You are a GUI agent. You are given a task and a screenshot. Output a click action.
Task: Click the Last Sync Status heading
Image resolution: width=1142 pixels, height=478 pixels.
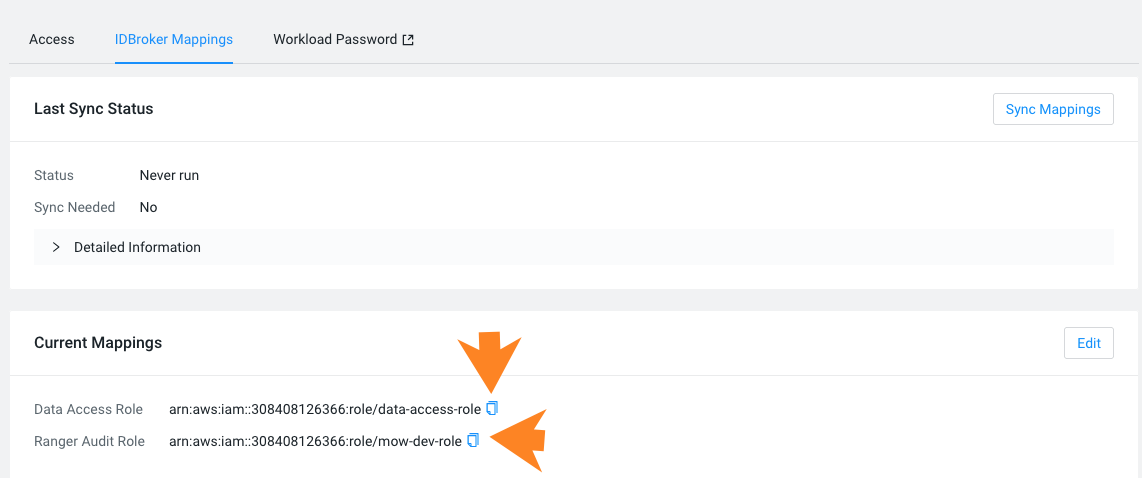[x=94, y=108]
